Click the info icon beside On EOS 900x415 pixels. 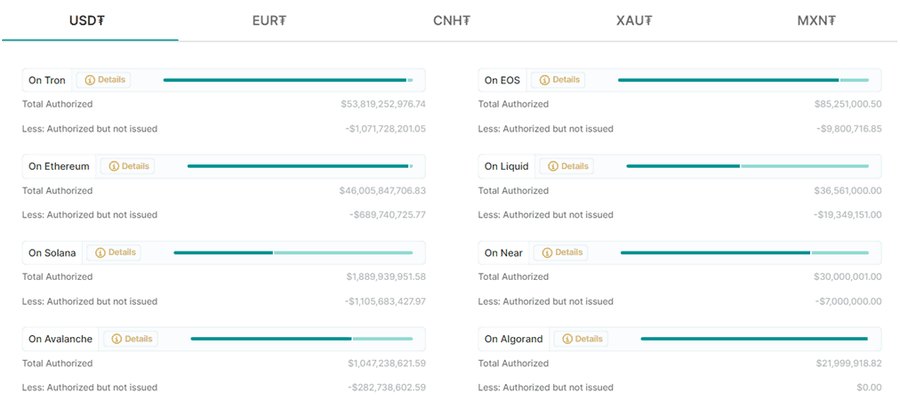pos(545,80)
